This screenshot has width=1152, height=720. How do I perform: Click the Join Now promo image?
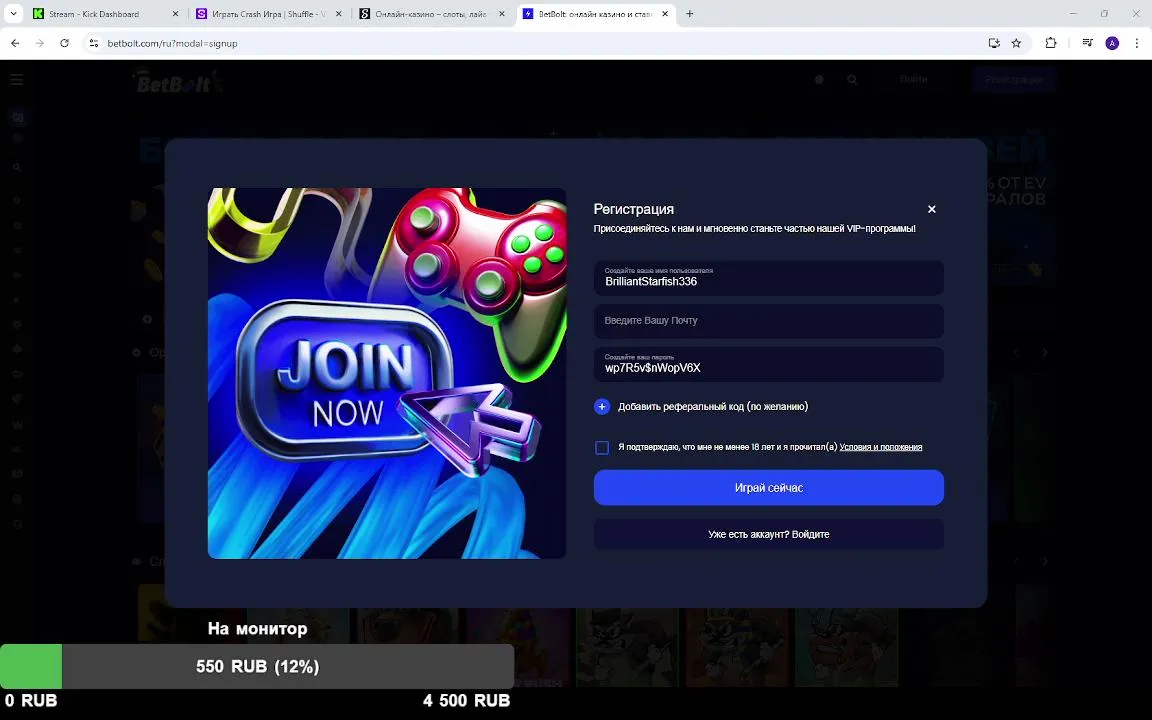coord(387,373)
